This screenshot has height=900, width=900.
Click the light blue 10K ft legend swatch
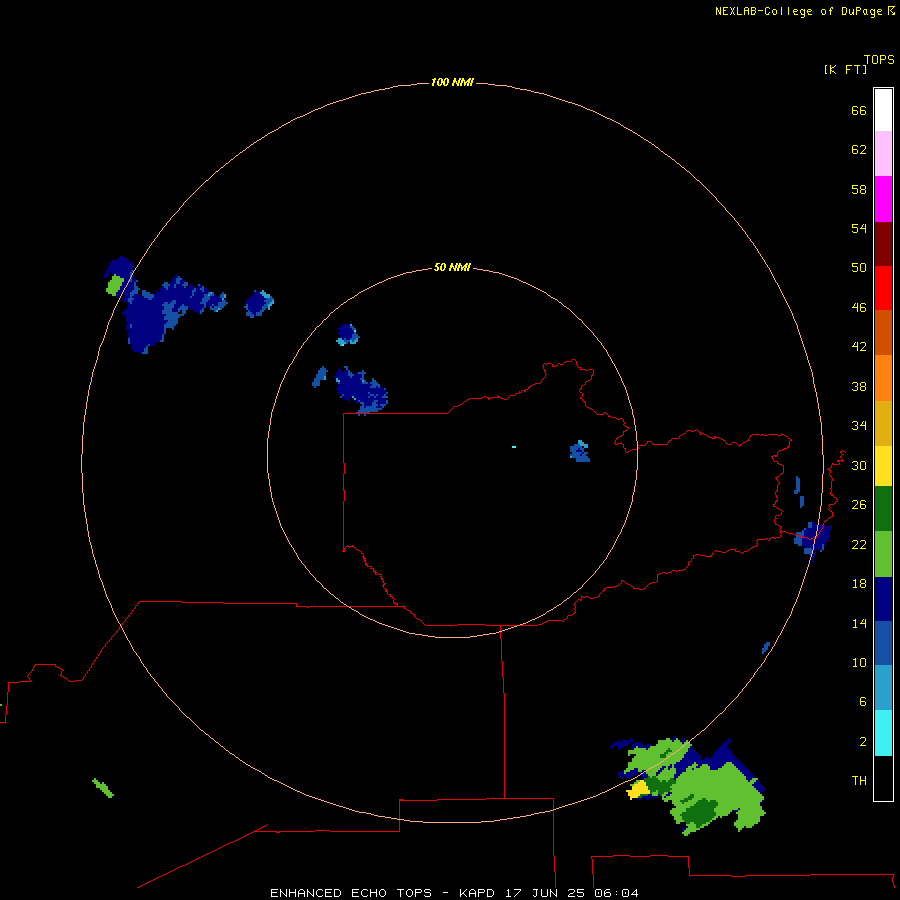coord(883,687)
